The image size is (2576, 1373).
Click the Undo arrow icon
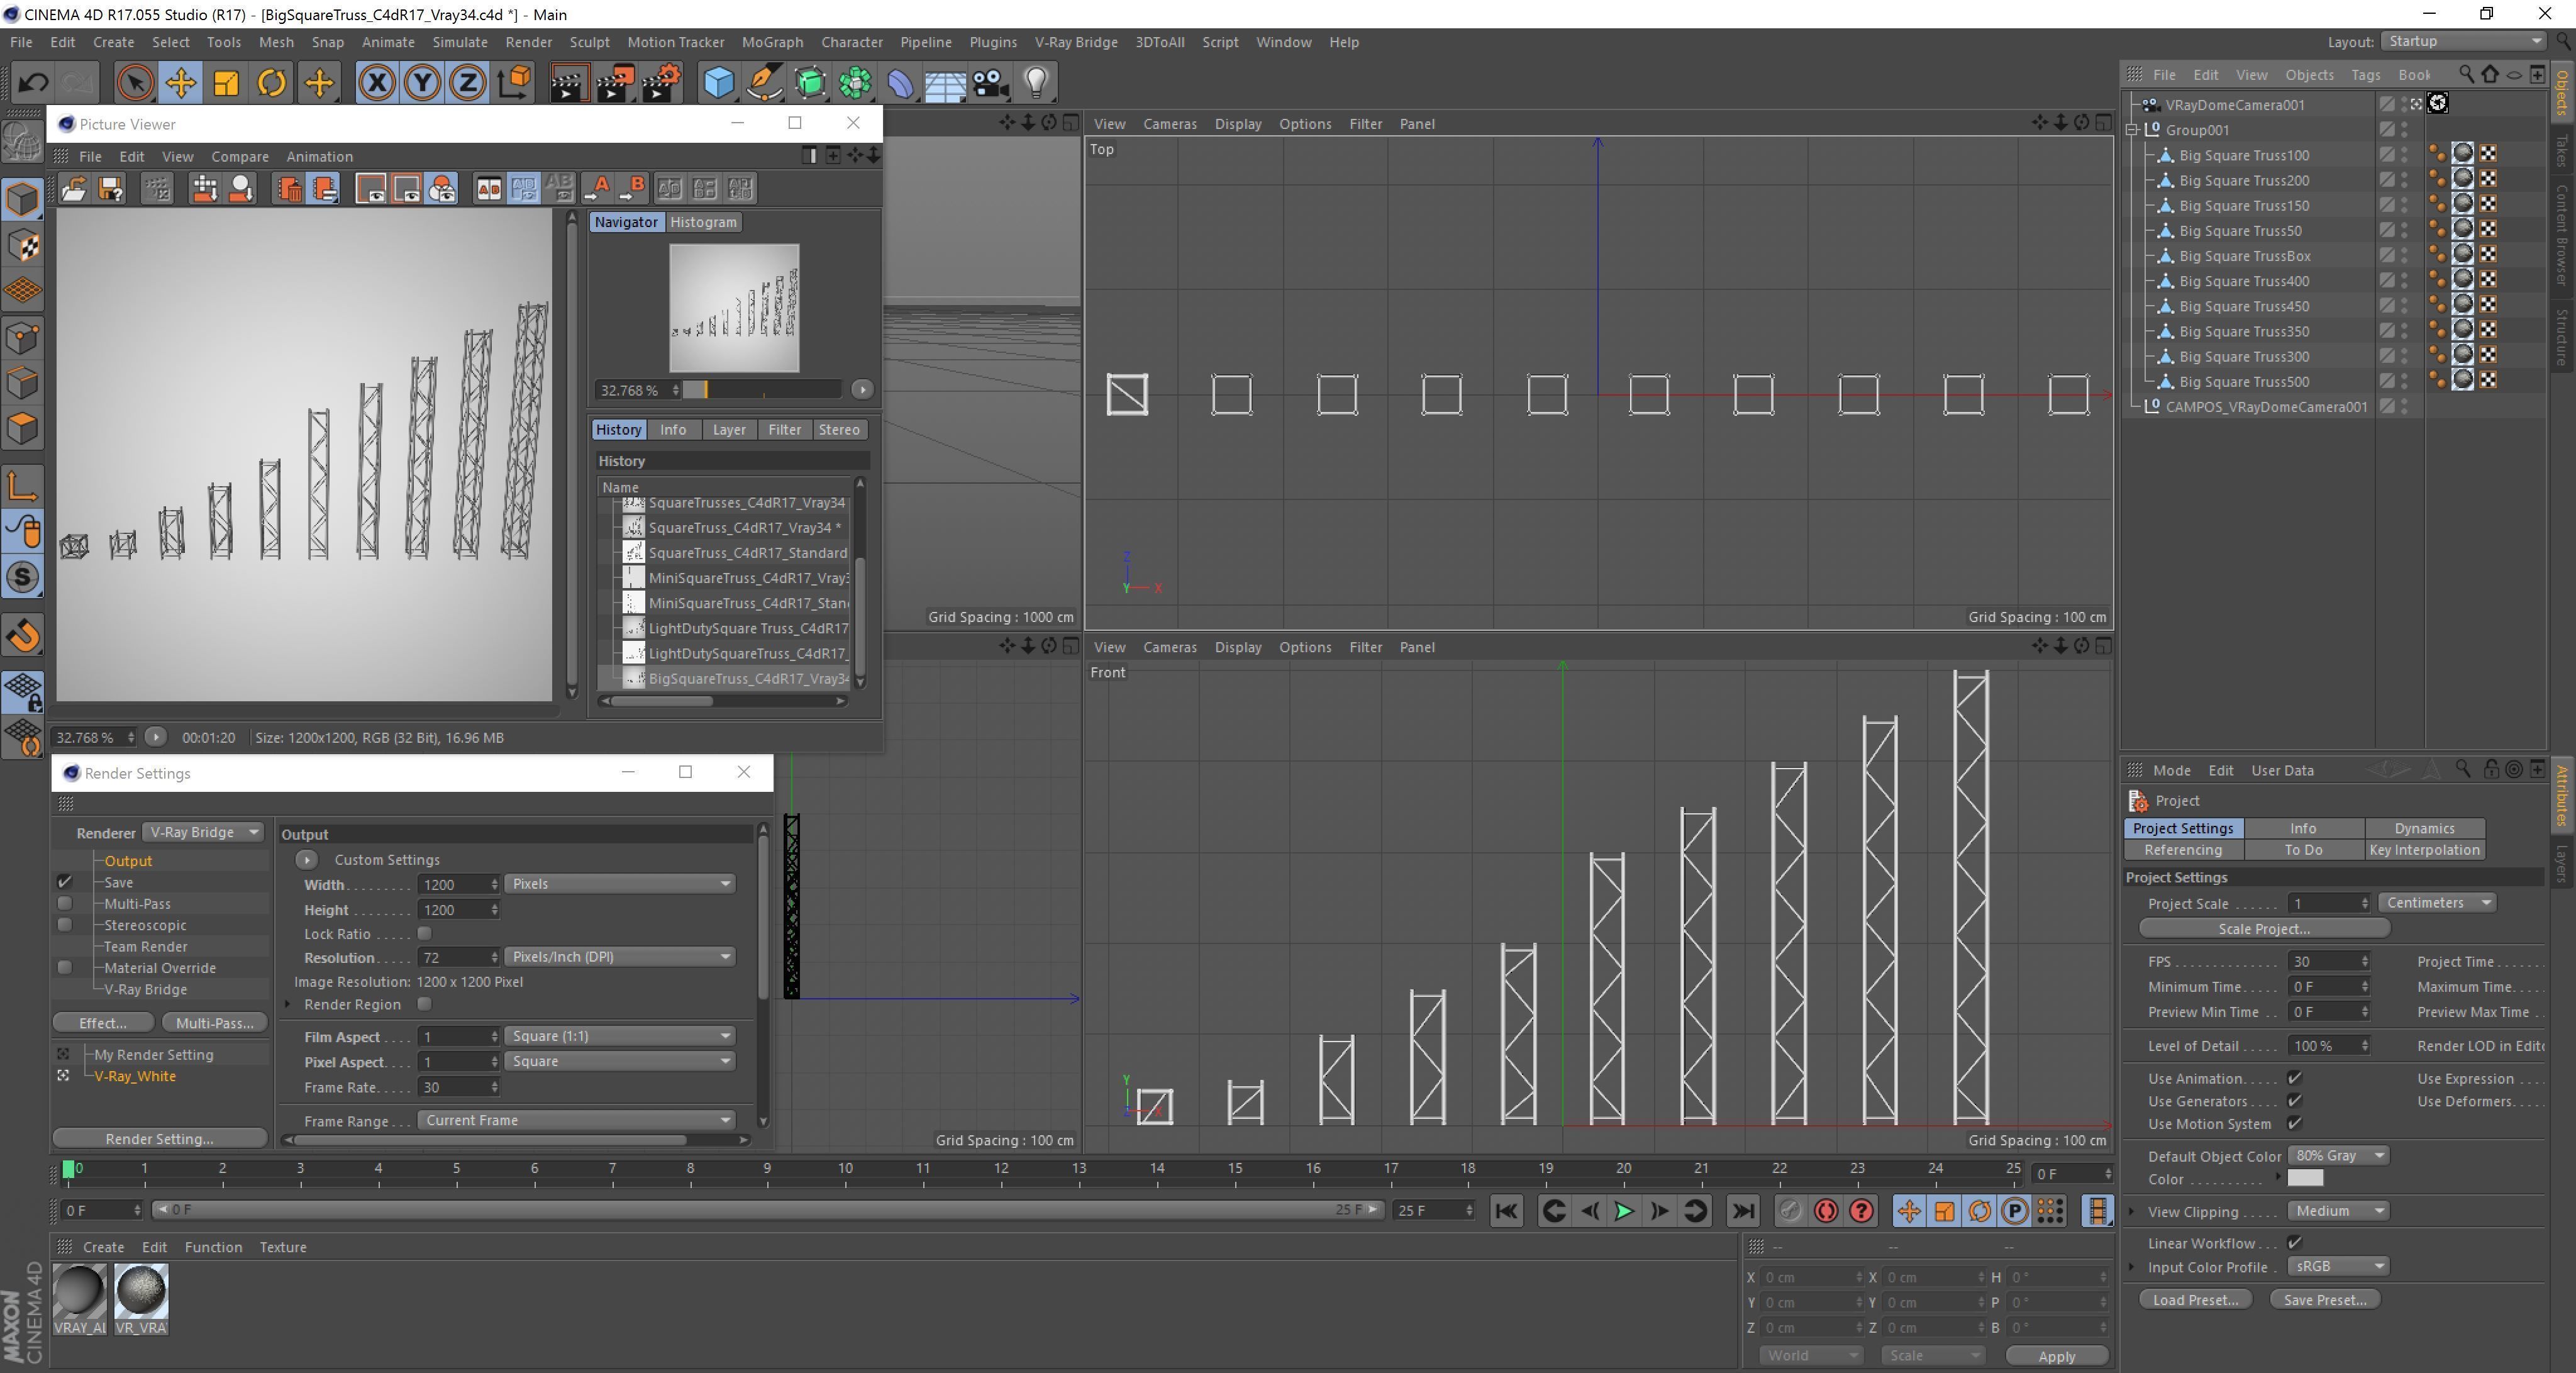click(33, 83)
